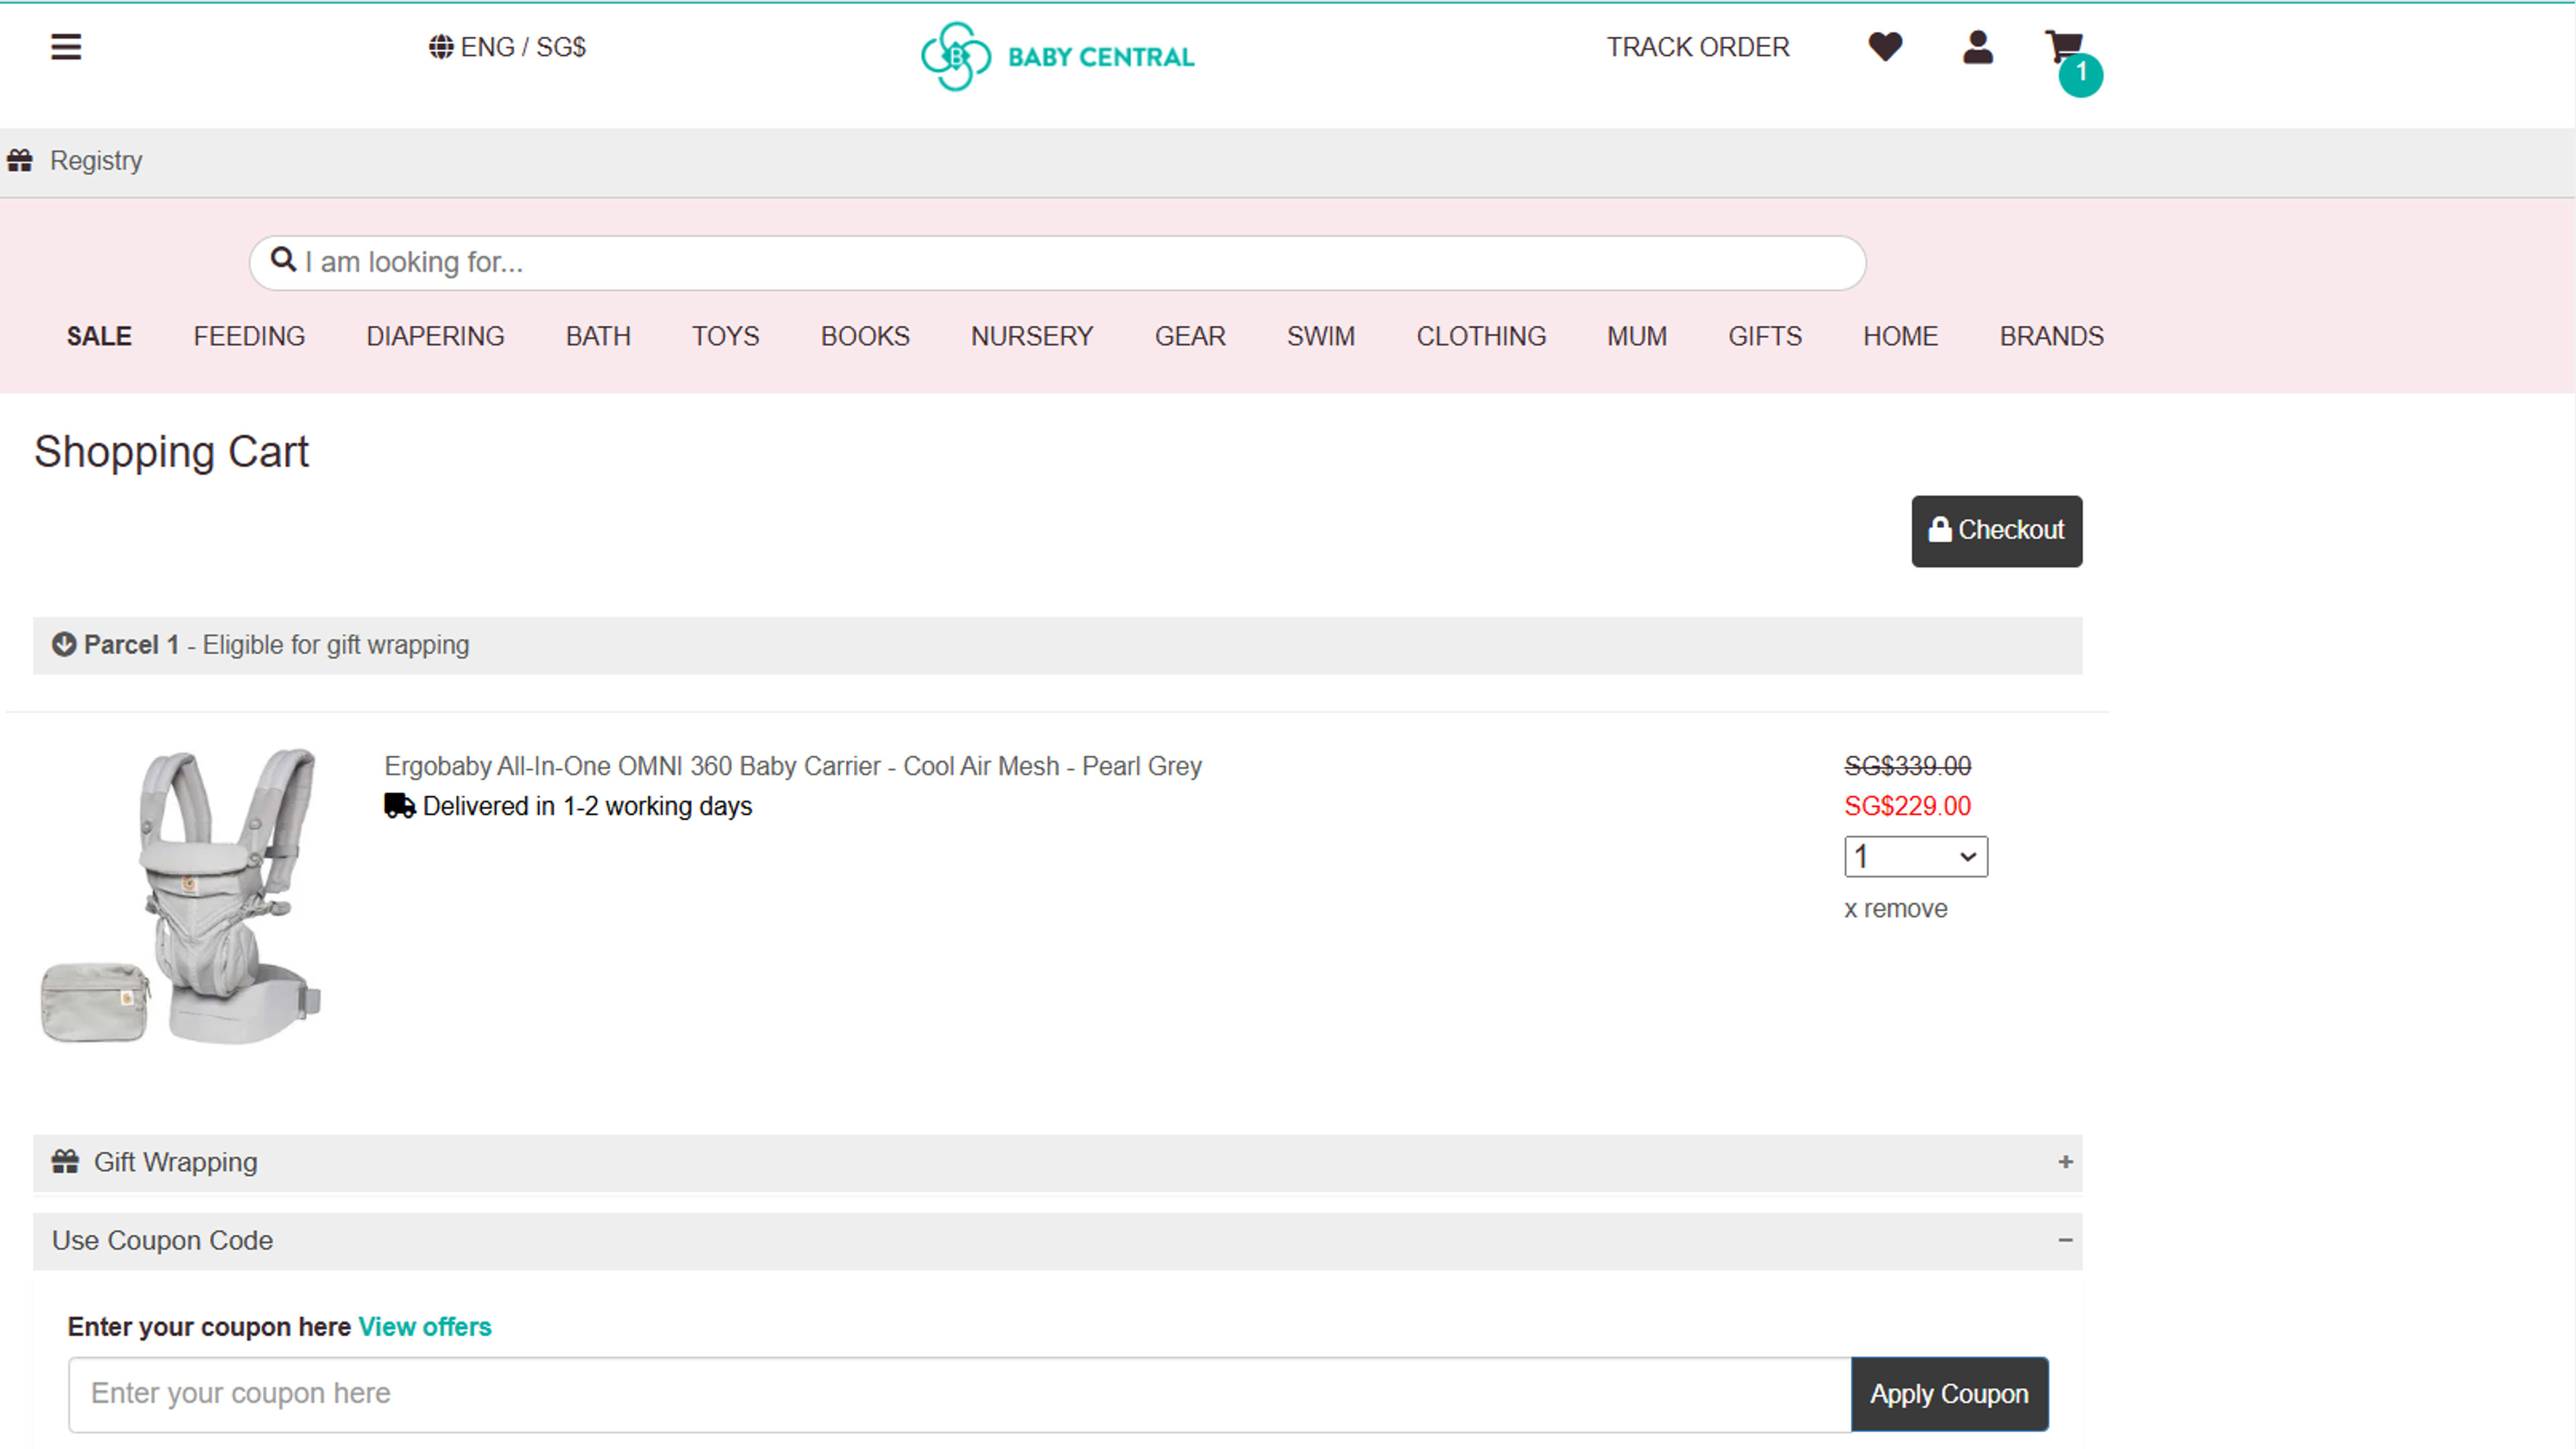Screen dimensions: 2576x1449
Task: Open the FEEDING category
Action: pos(249,336)
